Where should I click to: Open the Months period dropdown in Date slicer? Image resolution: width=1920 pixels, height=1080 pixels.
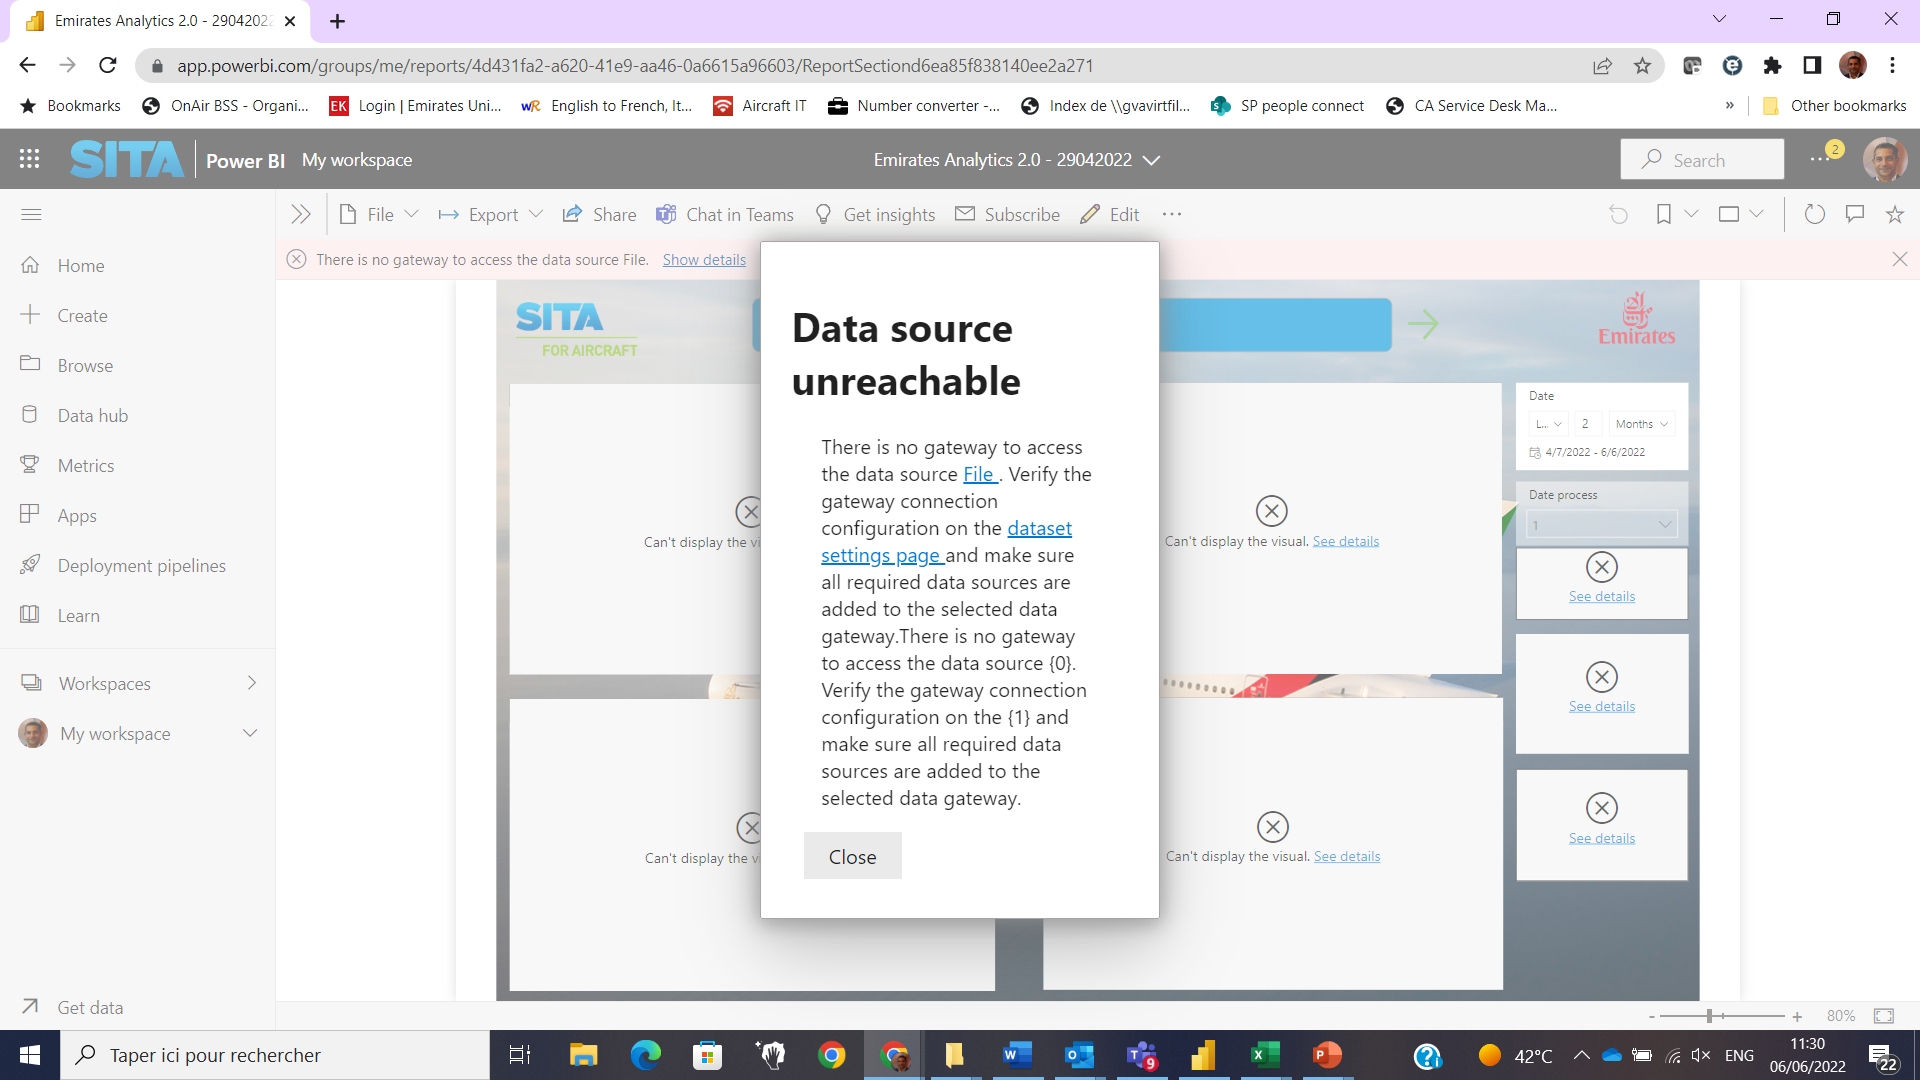1642,424
